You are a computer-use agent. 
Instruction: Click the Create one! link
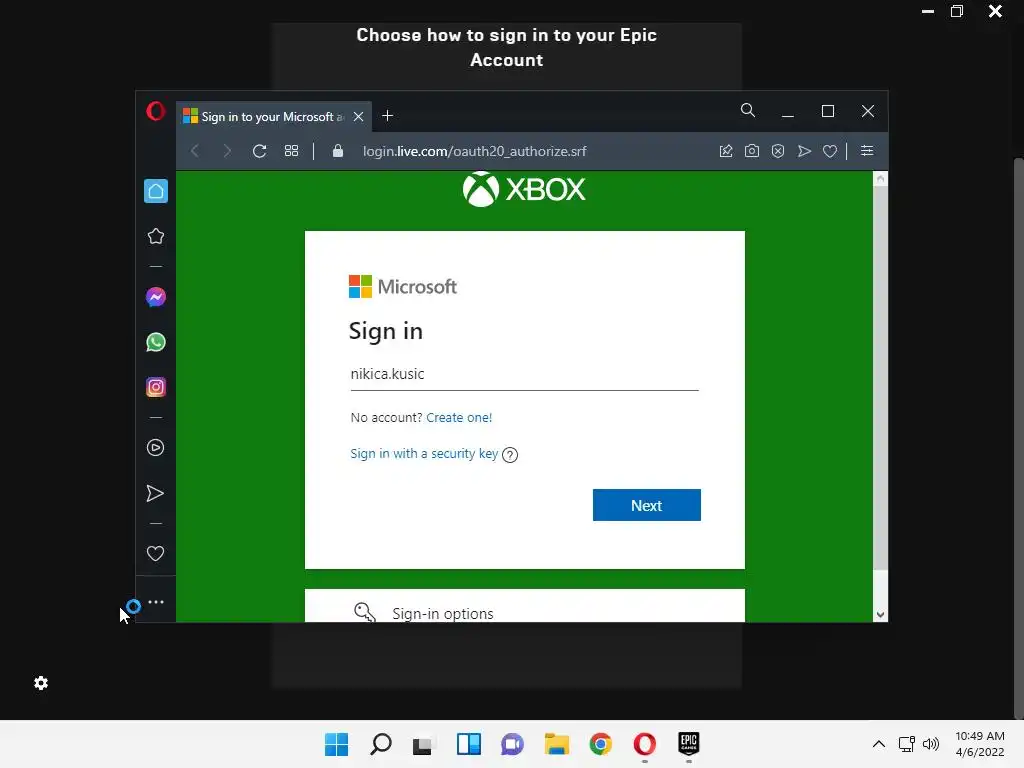459,417
